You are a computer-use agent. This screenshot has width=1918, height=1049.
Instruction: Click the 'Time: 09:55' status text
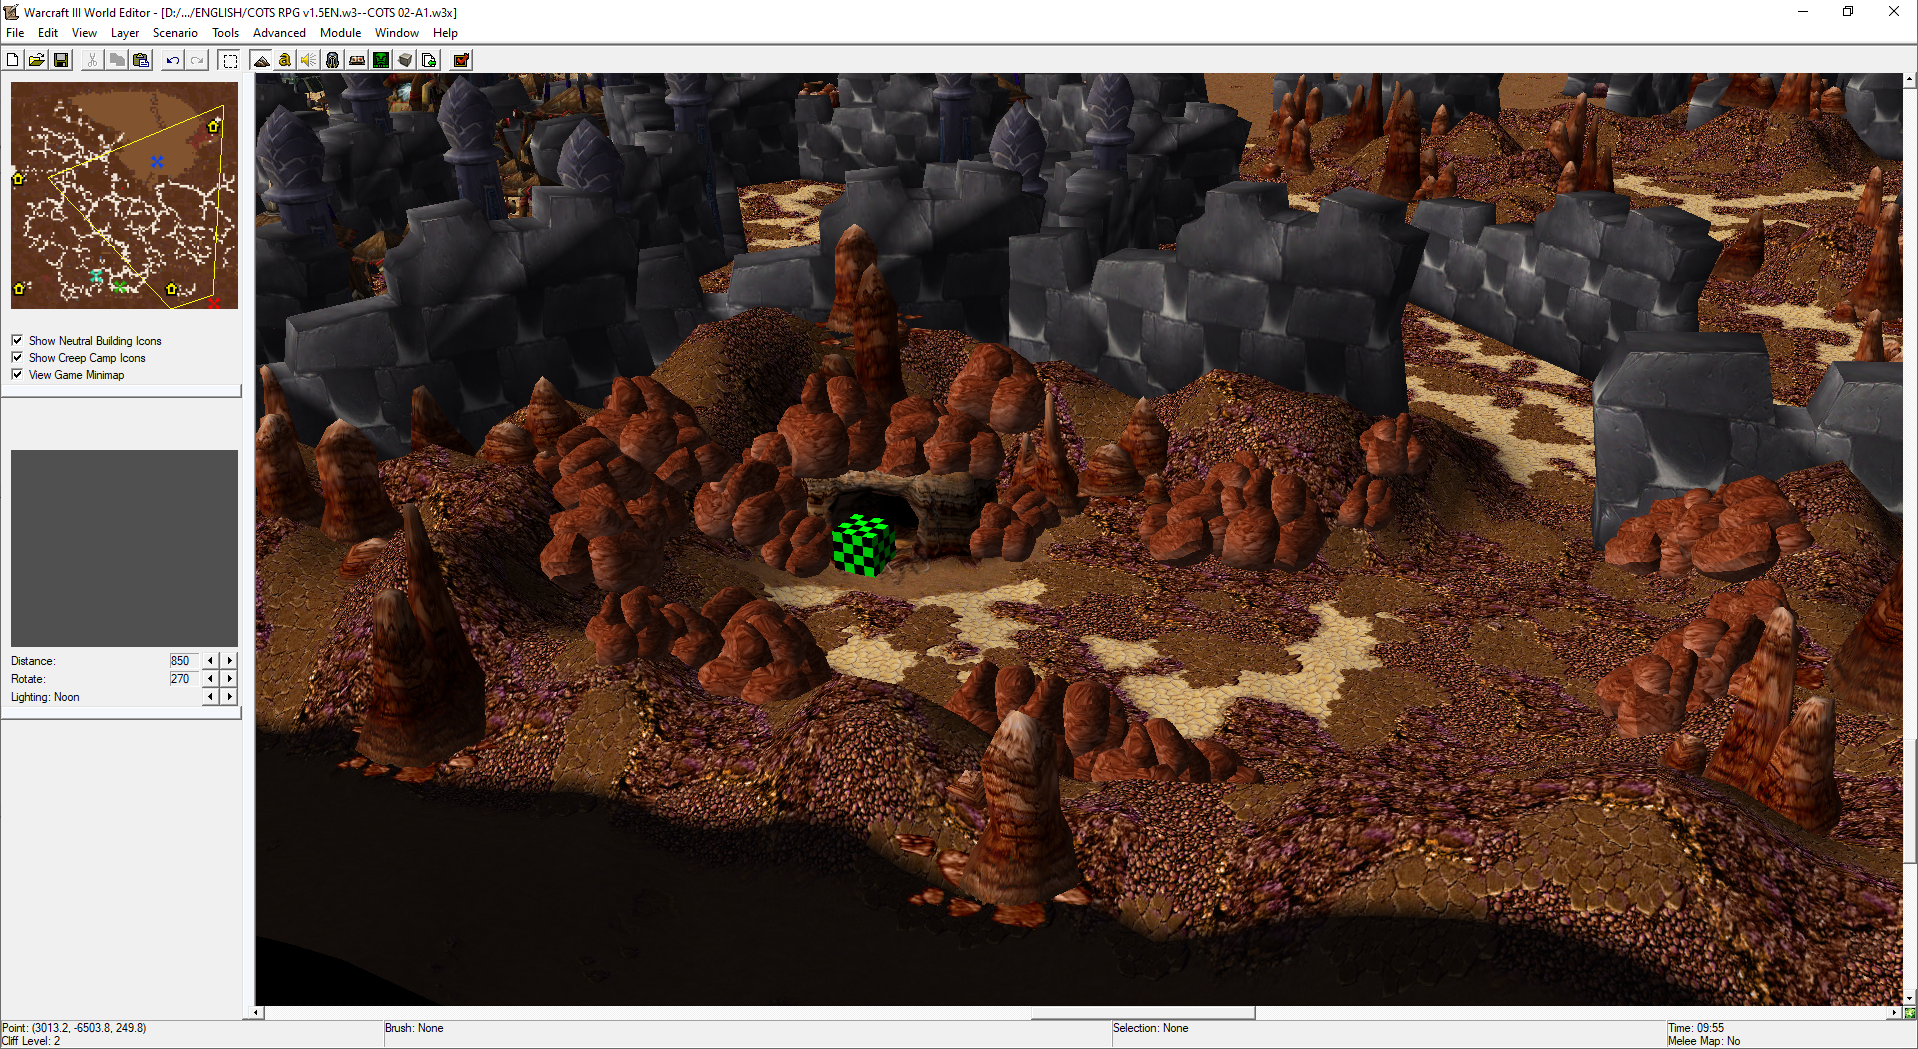coord(1696,1028)
